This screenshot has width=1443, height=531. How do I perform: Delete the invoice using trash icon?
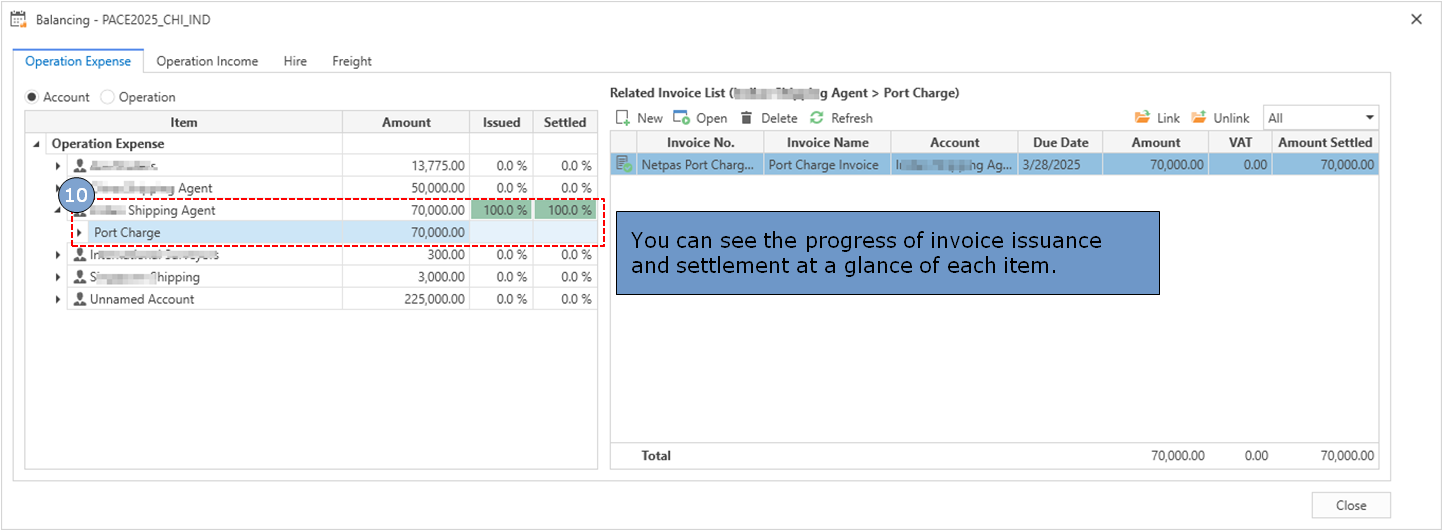(746, 118)
